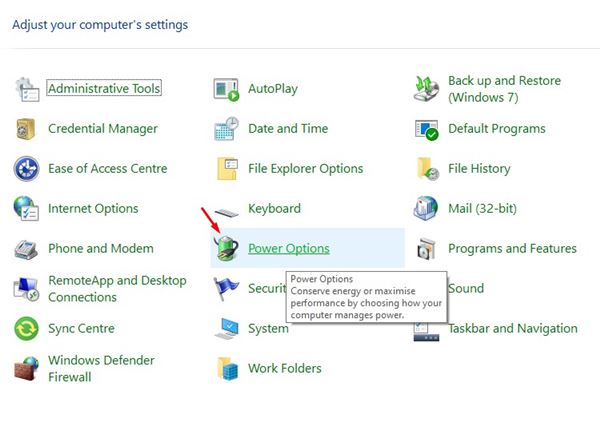This screenshot has height=434, width=600.
Task: Open the Windows Defender Firewall link
Action: pos(101,369)
